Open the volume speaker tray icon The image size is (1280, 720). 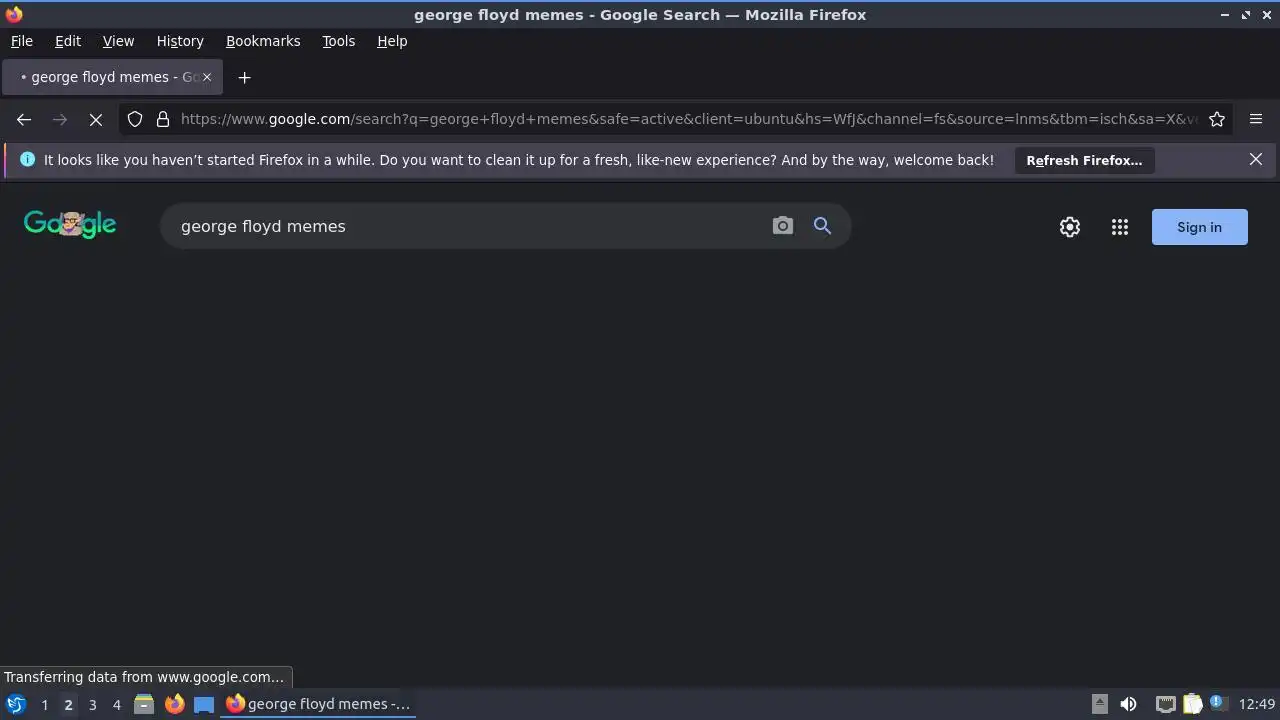point(1128,704)
